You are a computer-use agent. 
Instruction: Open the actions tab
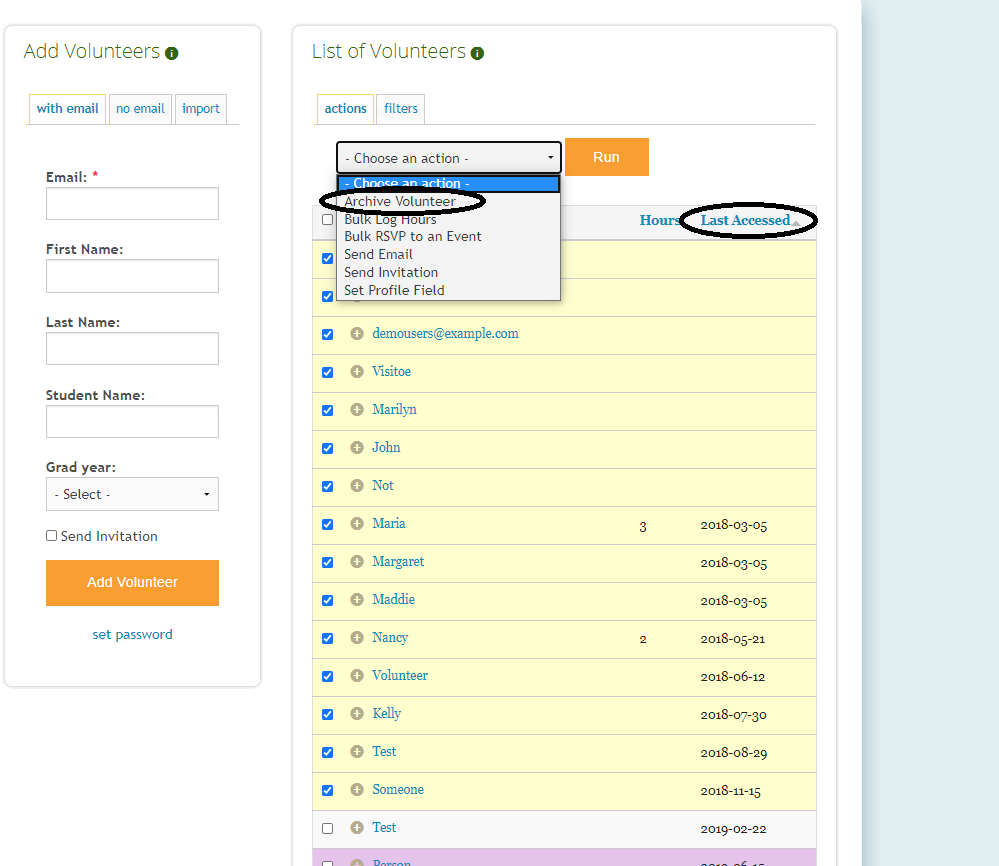click(x=345, y=108)
